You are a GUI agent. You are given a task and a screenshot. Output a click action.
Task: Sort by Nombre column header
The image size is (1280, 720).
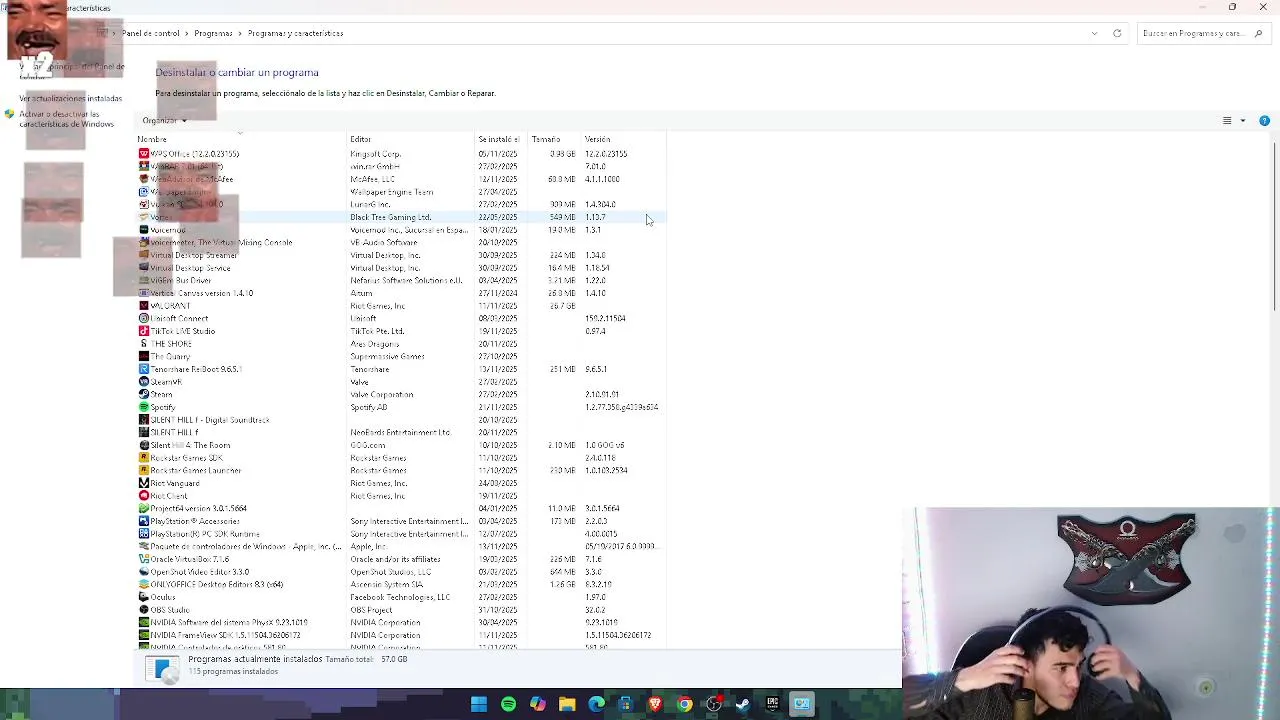click(x=240, y=139)
